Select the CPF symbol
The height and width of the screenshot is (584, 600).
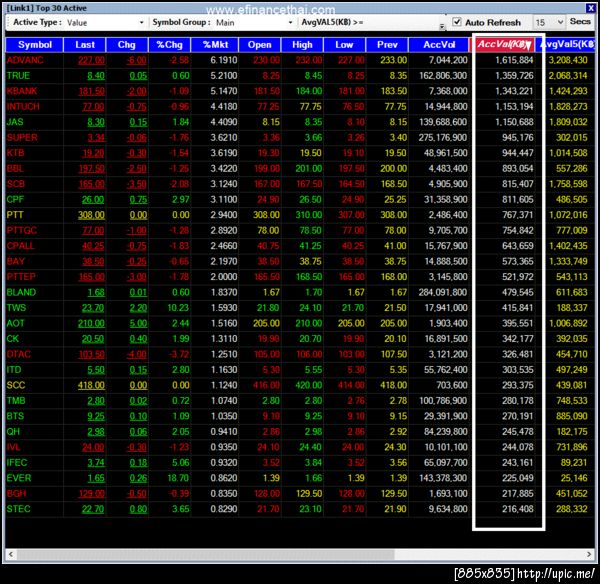[15, 199]
